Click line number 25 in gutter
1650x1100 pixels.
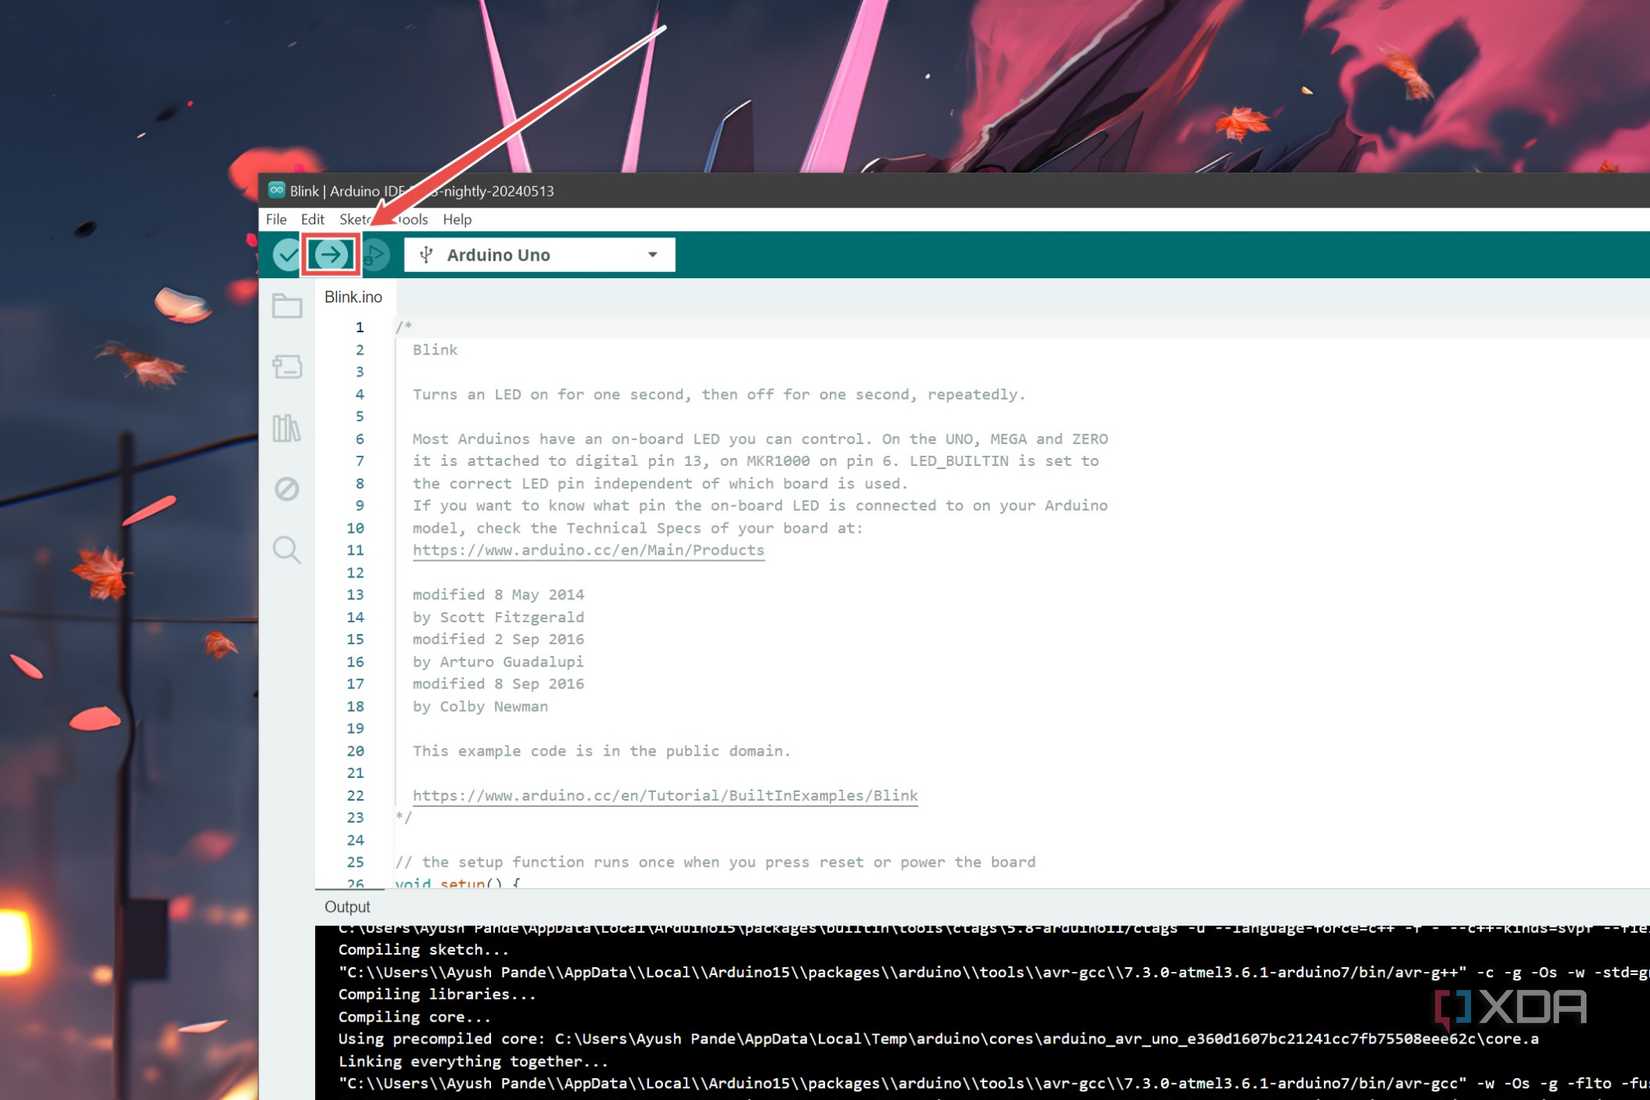[x=355, y=862]
